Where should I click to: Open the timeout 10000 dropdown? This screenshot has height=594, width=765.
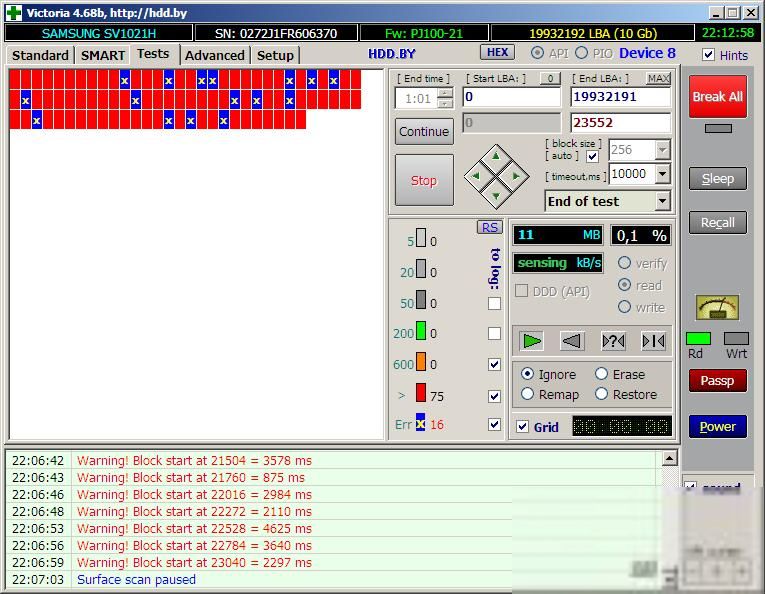click(662, 174)
